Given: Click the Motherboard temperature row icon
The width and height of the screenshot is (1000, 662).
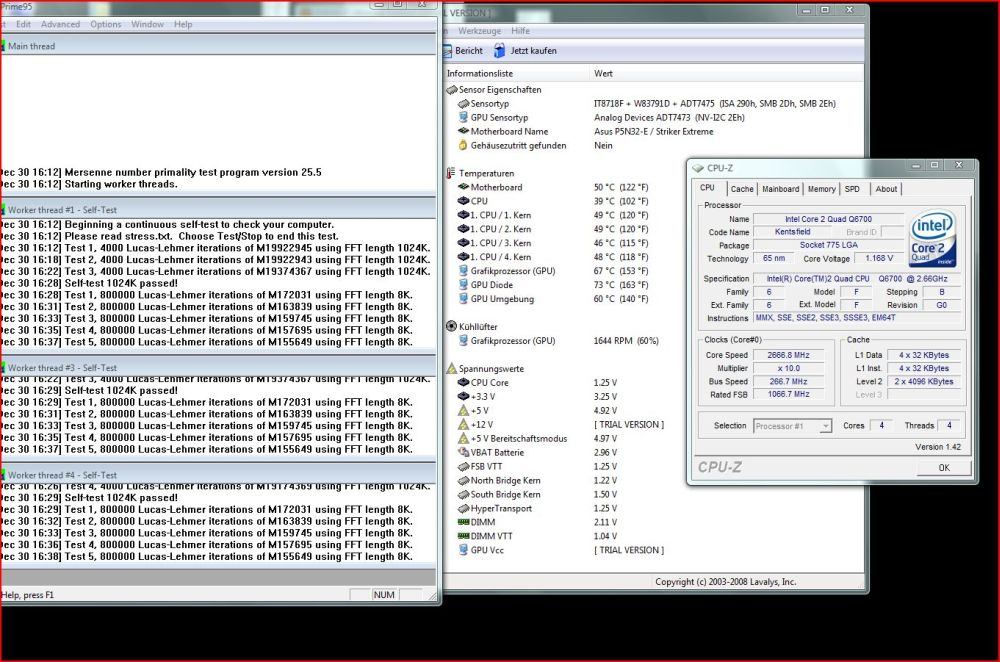Looking at the screenshot, I should pos(464,187).
